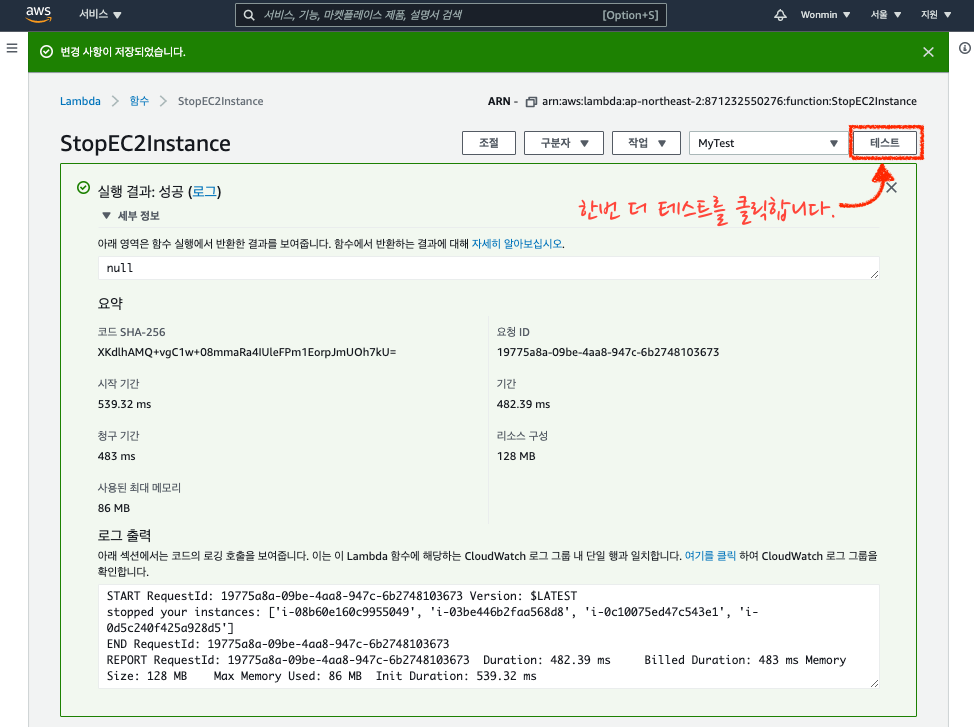Dismiss the green saved-changes banner
The image size is (974, 727).
(x=928, y=52)
